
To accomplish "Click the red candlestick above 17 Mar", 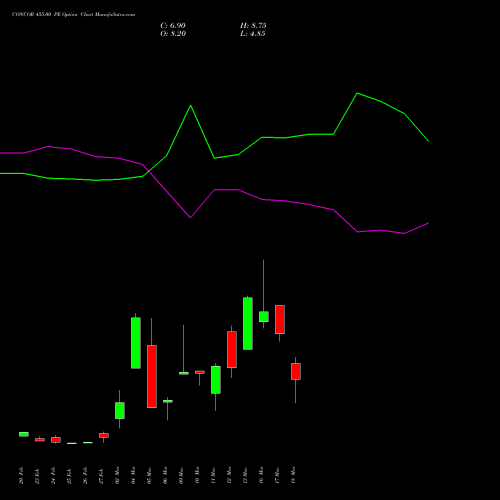I will click(x=280, y=319).
